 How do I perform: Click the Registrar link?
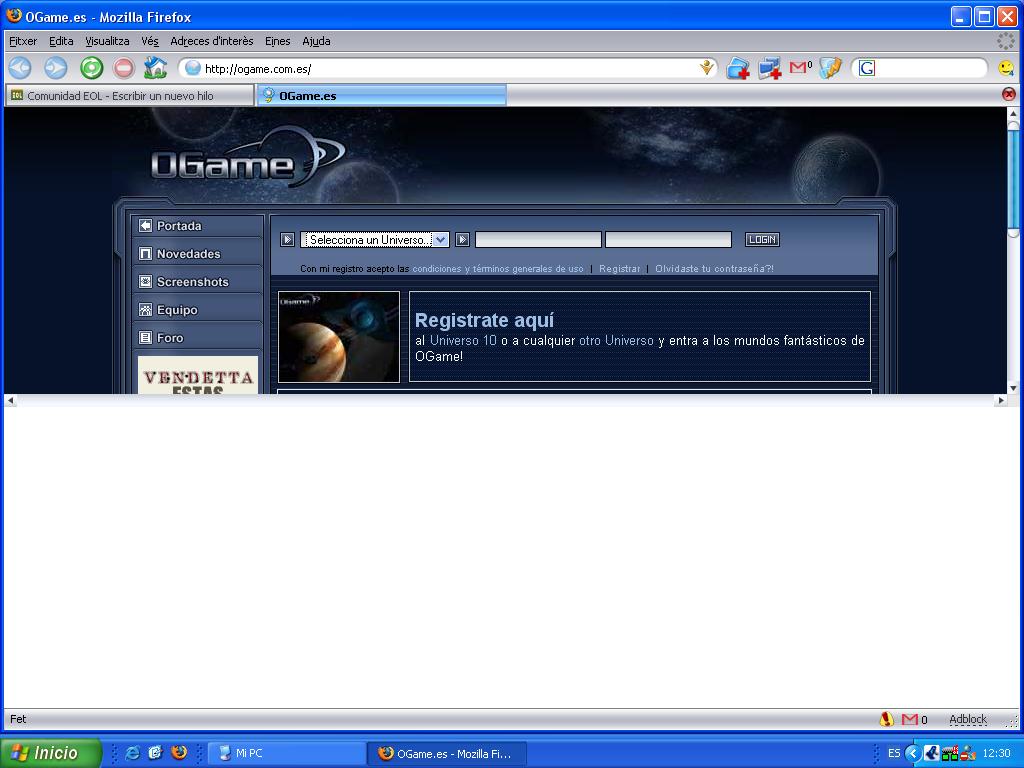[x=619, y=268]
